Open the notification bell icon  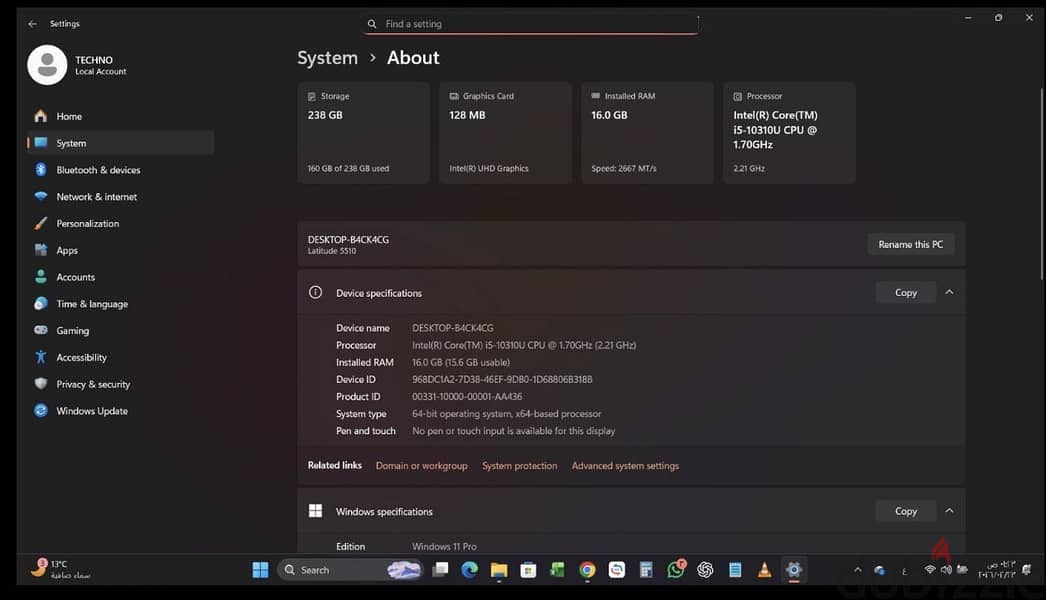tap(1027, 570)
